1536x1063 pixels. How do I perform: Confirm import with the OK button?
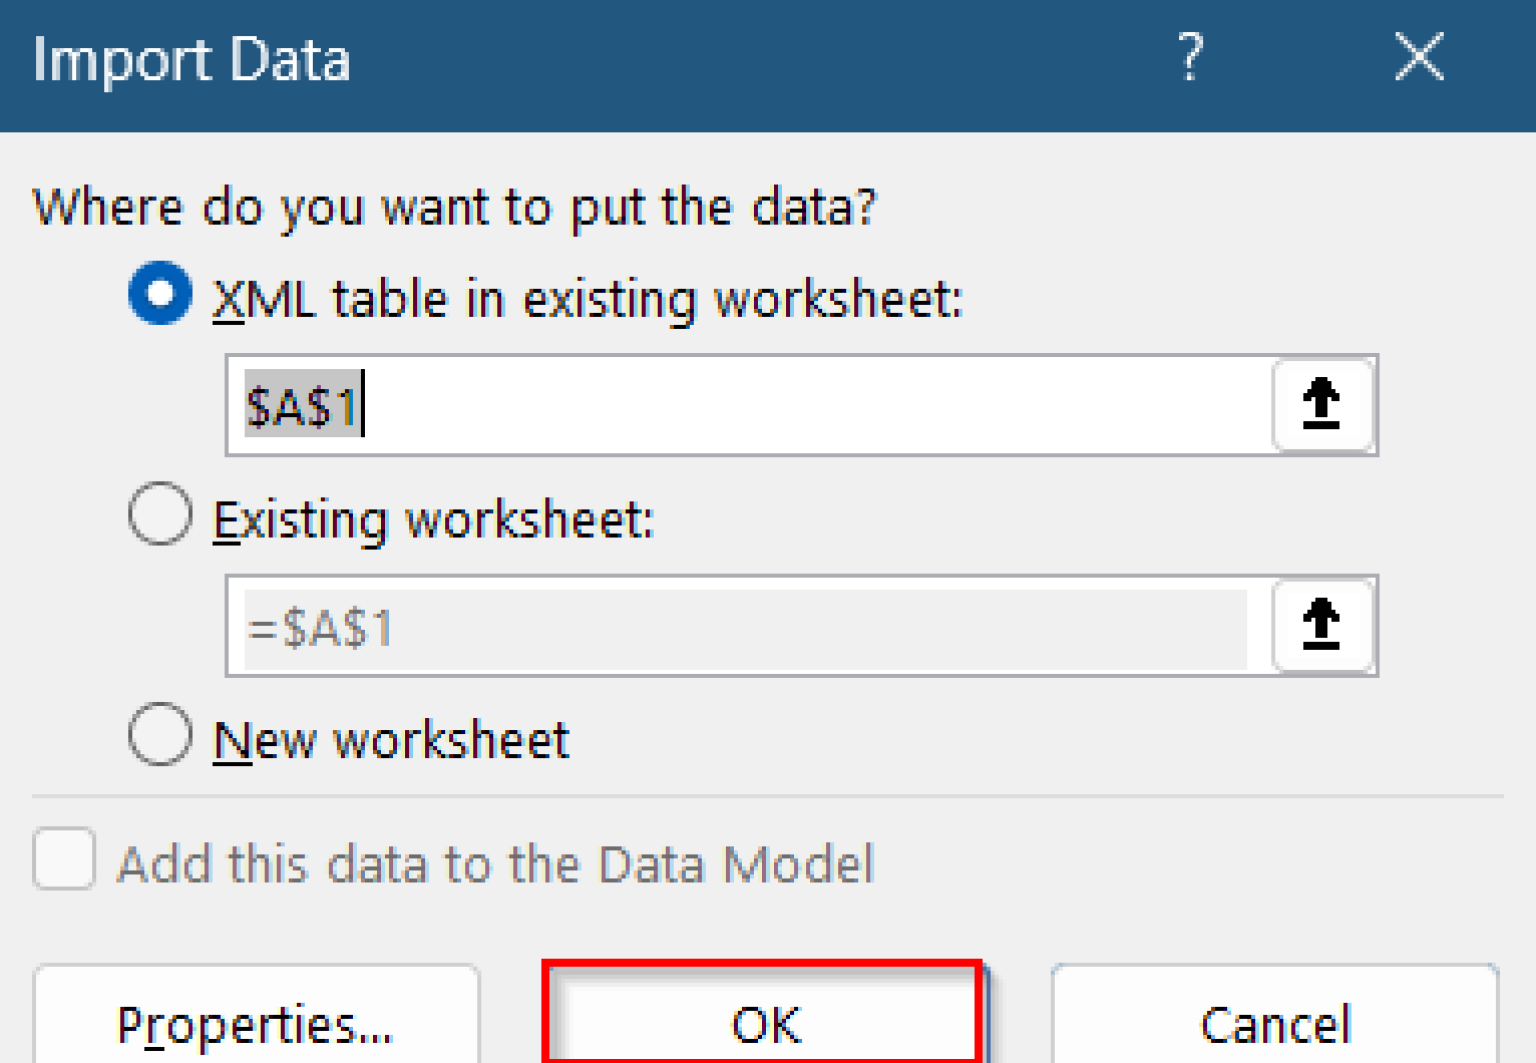click(x=765, y=1020)
